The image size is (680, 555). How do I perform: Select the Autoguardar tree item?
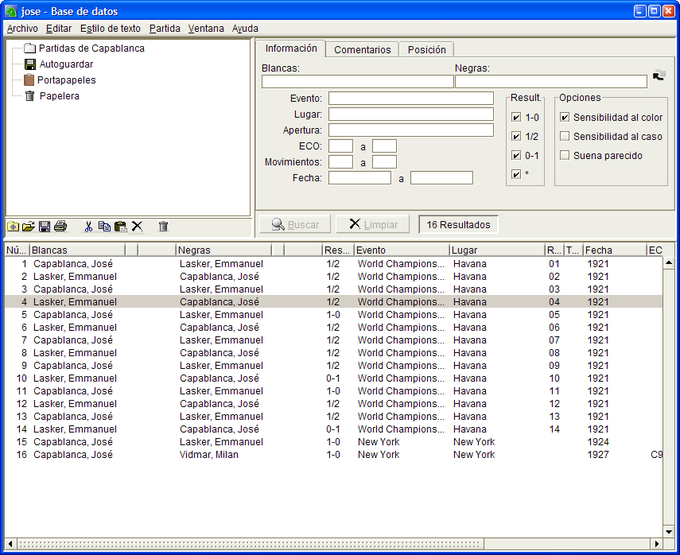pos(66,64)
